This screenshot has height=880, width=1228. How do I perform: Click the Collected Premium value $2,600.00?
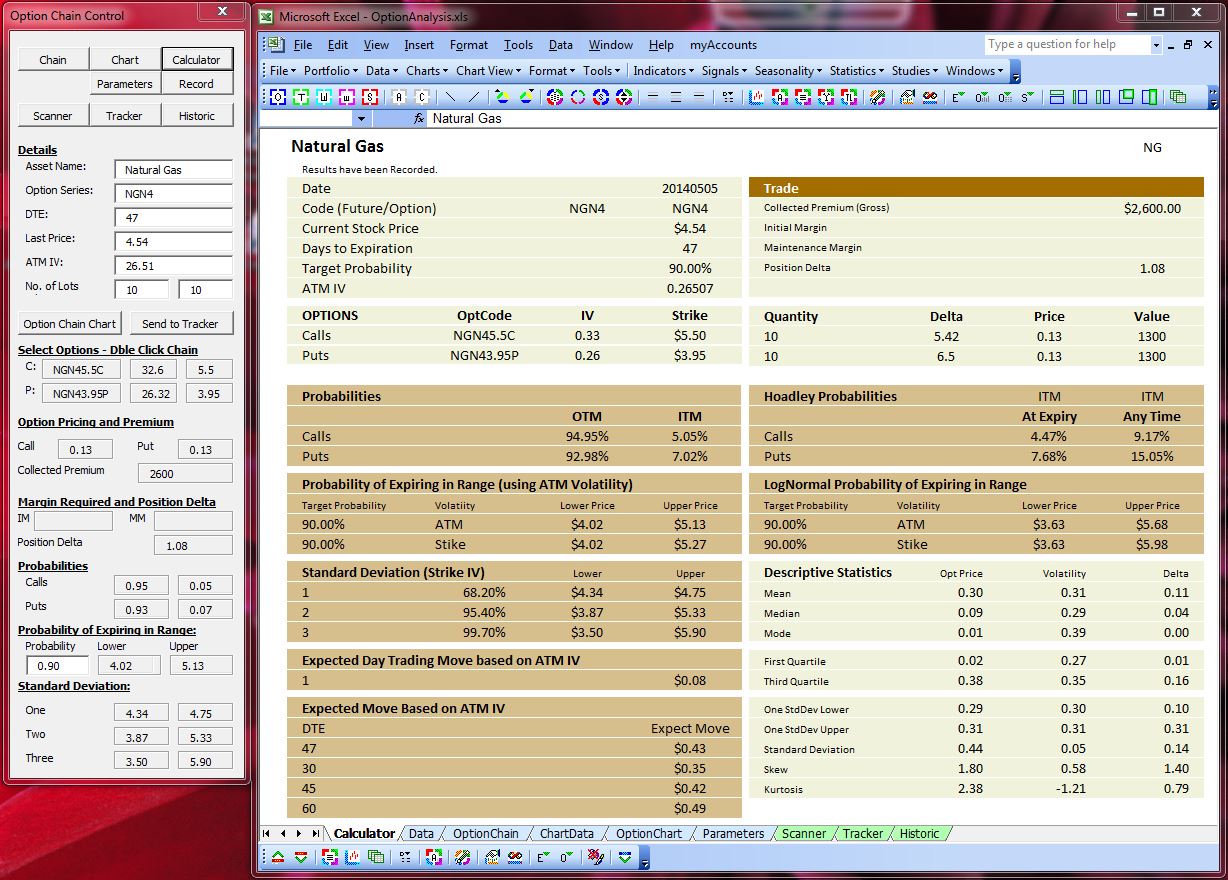(1152, 208)
